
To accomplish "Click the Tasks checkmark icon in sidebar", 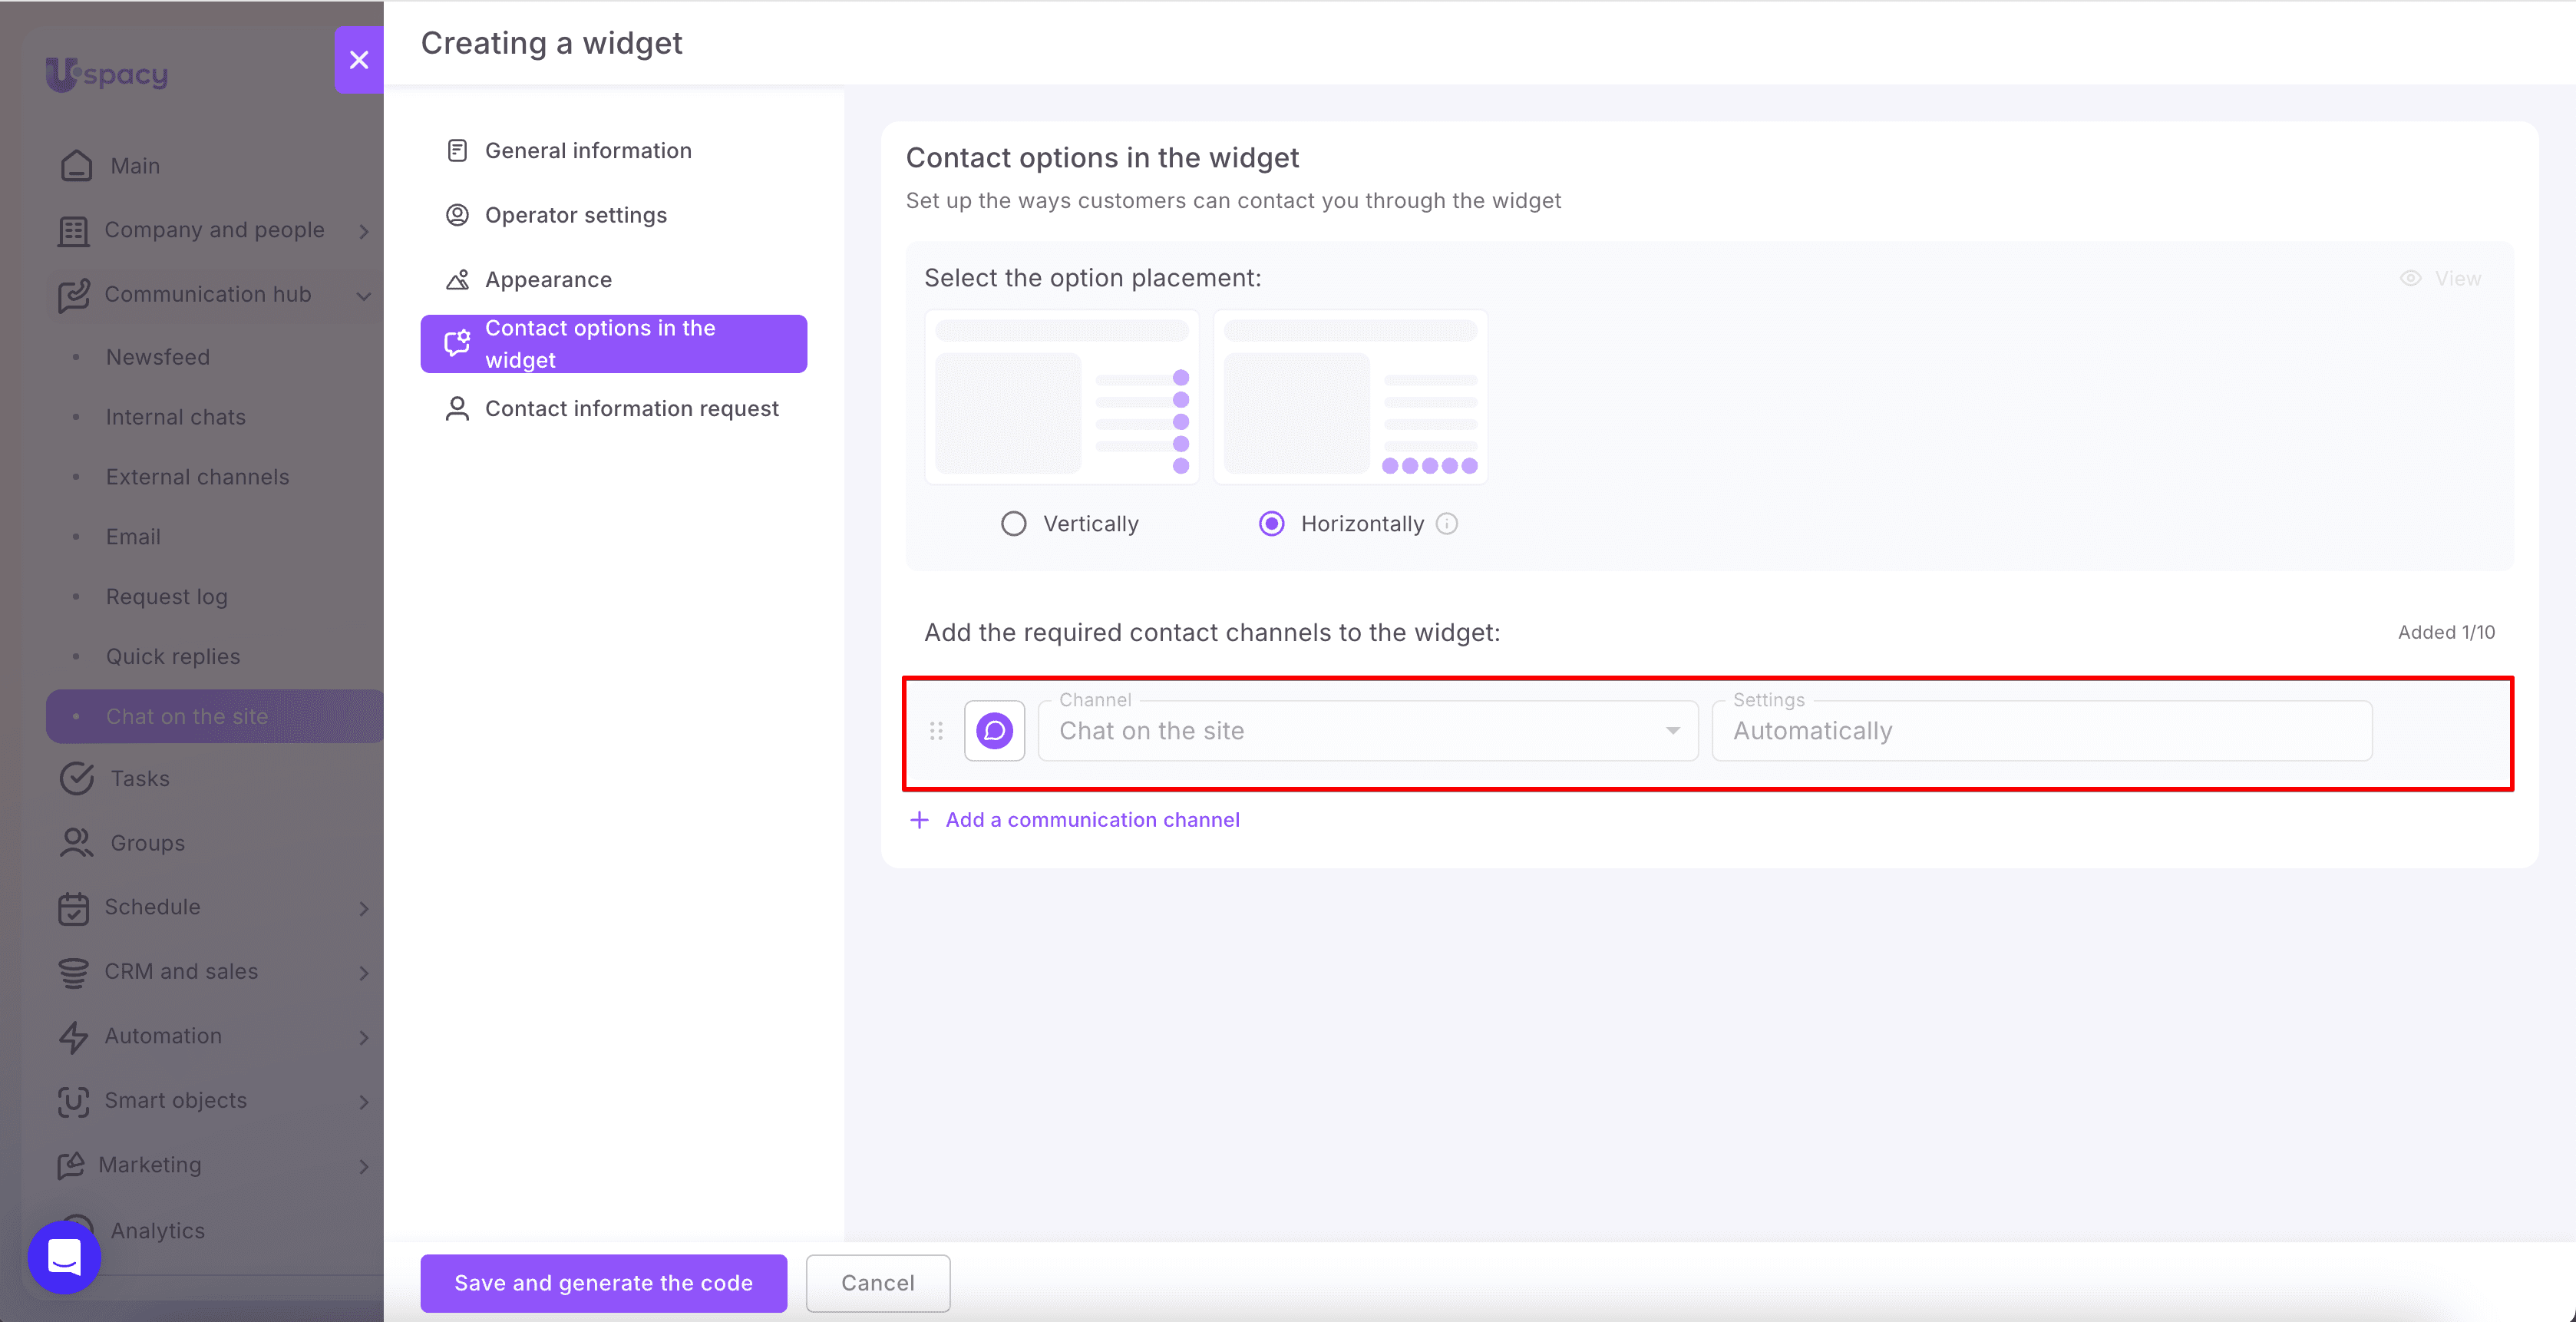I will point(76,778).
